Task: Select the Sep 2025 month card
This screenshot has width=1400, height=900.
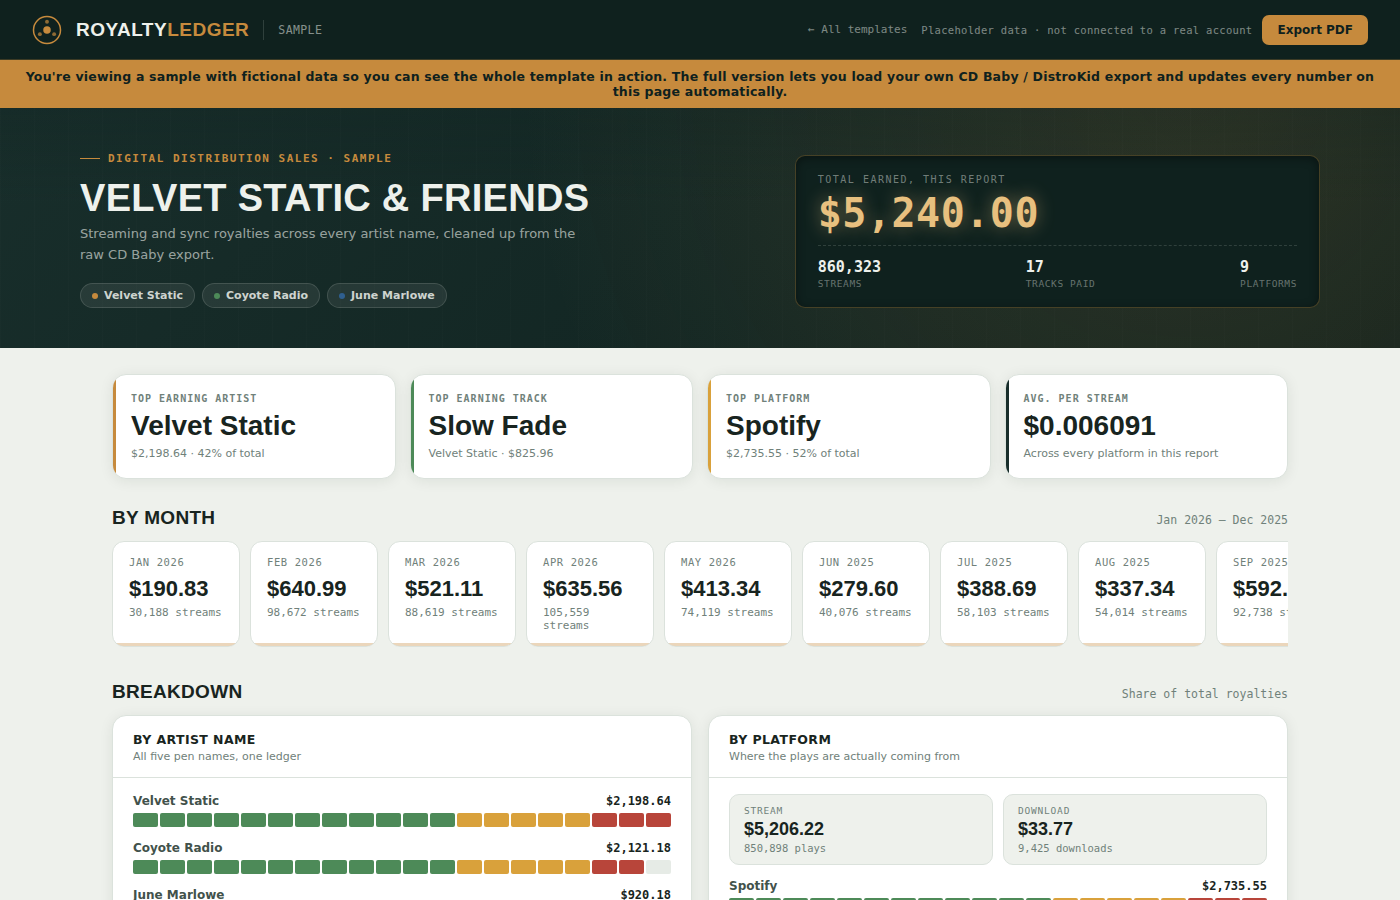Action: (1252, 593)
